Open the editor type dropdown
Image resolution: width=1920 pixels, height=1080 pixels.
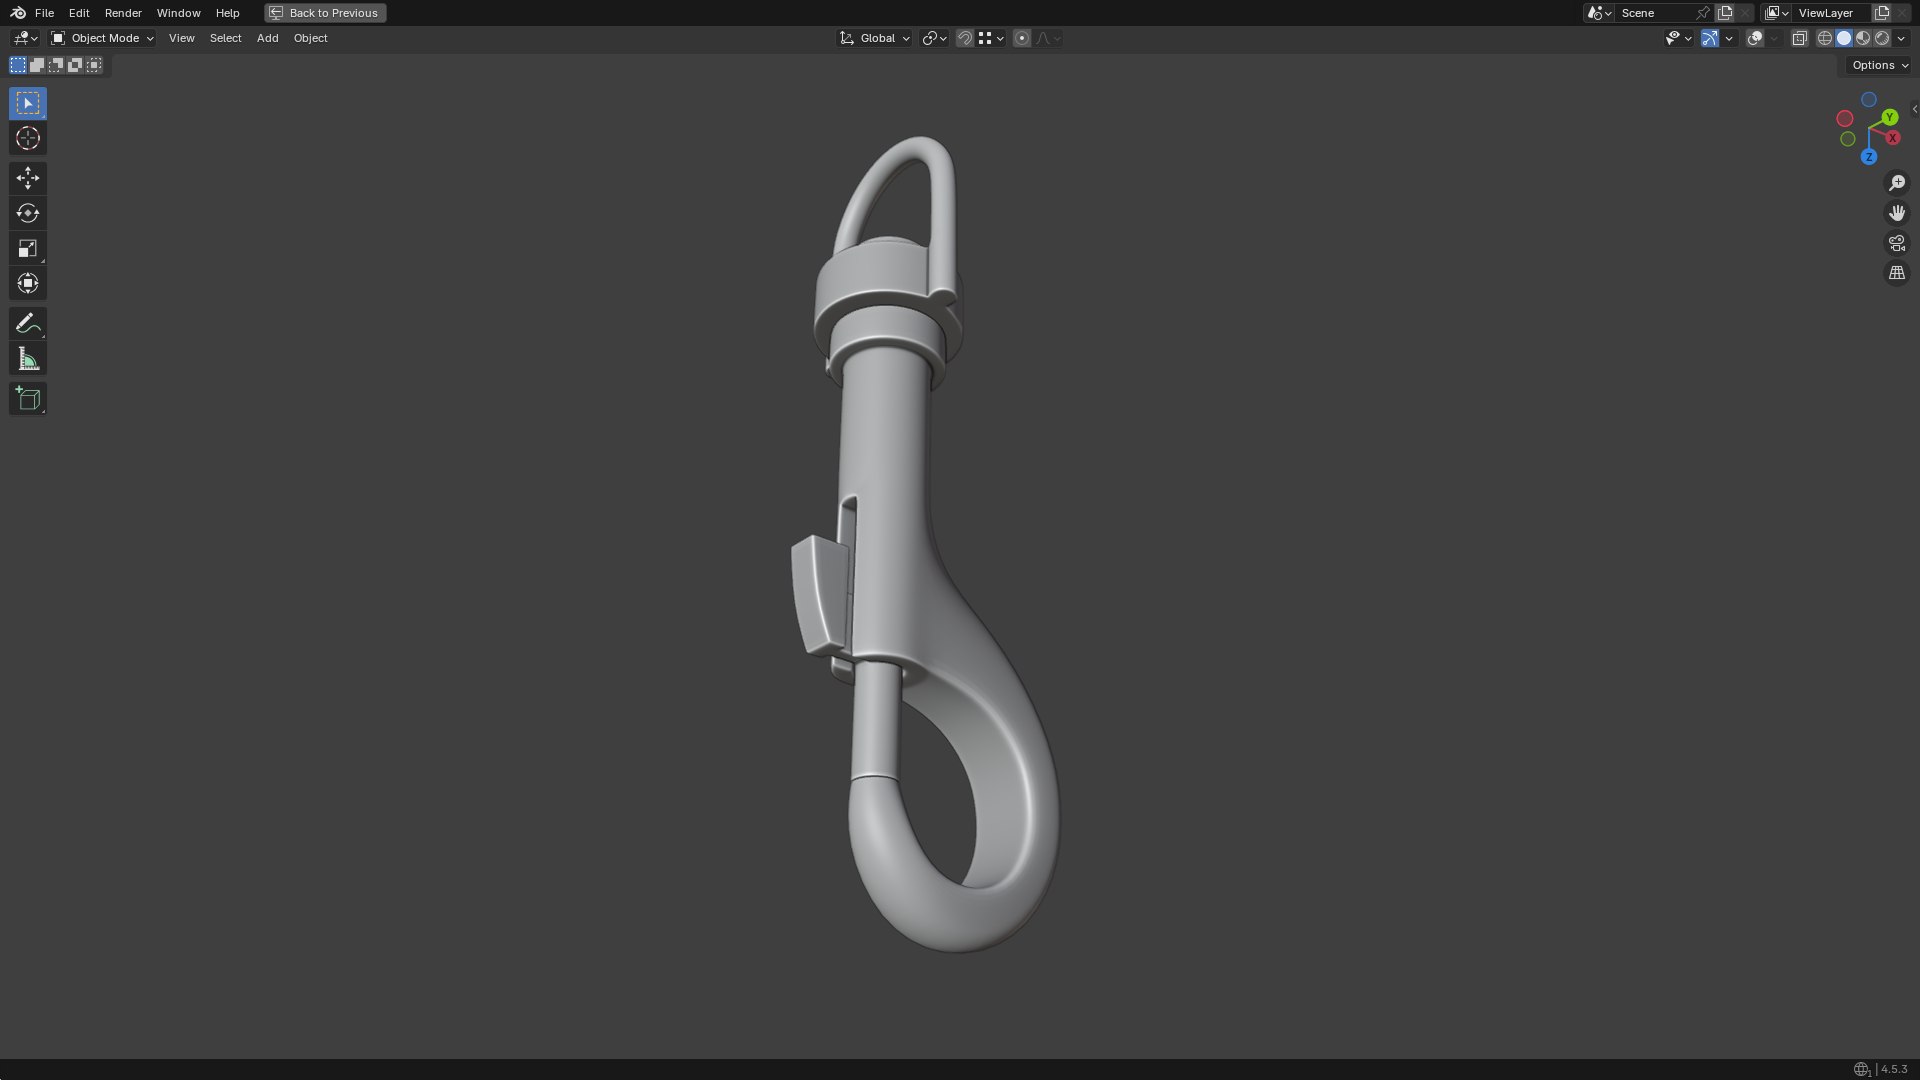click(25, 38)
